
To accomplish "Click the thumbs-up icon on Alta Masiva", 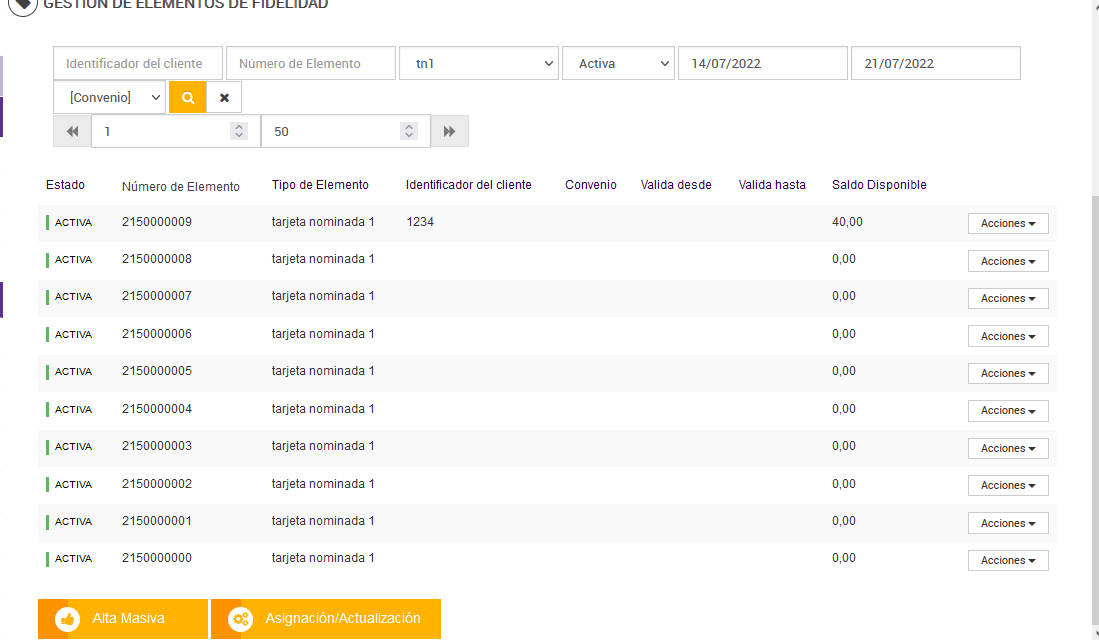I will pyautogui.click(x=68, y=619).
